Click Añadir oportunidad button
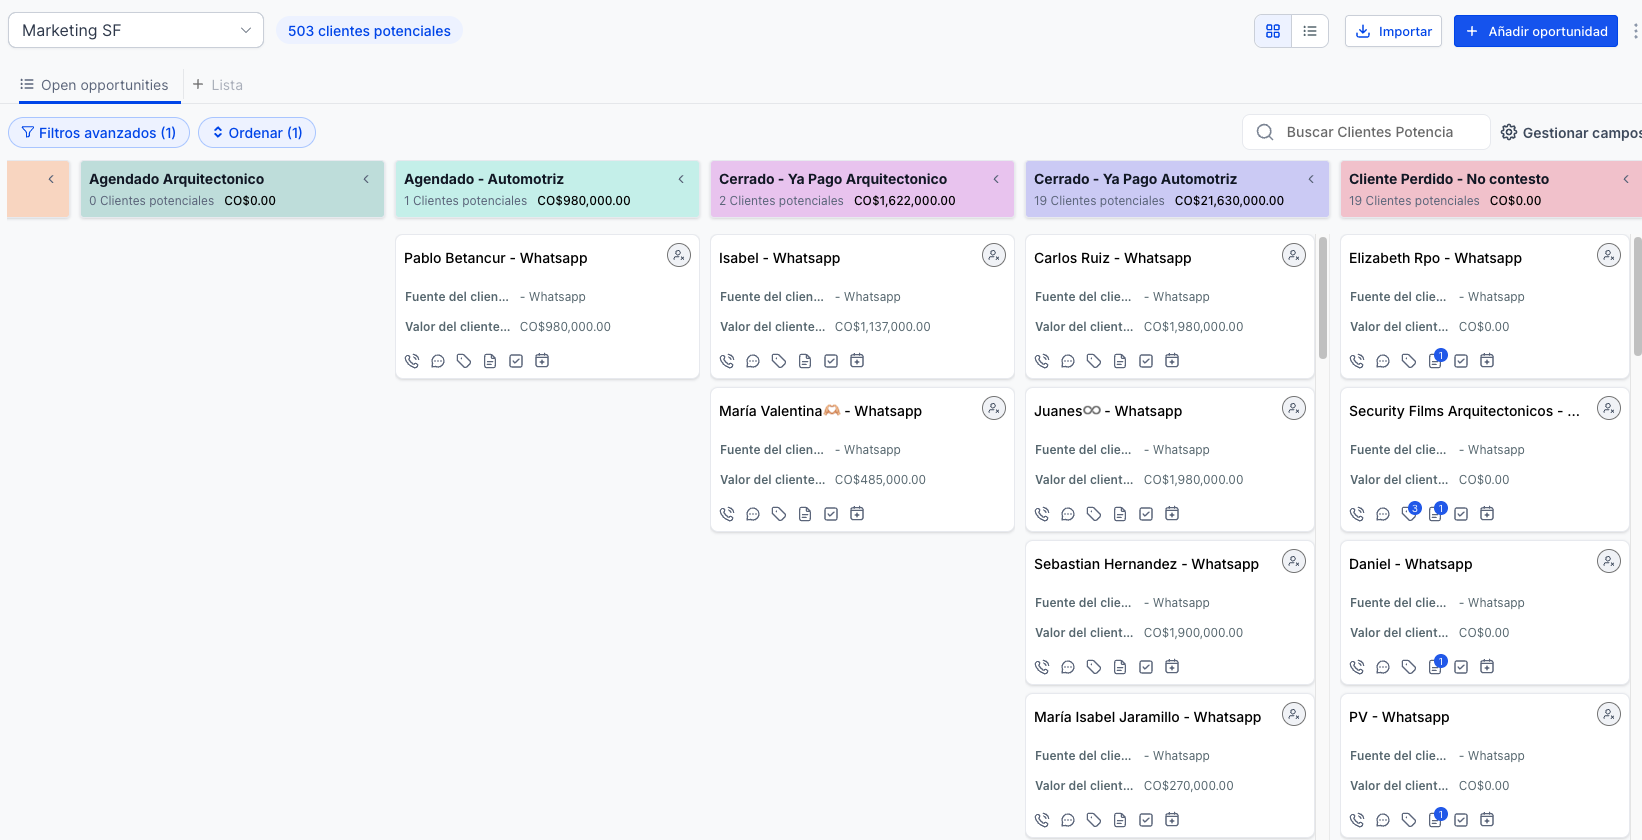Screen dimensions: 1642x840 click(1536, 31)
